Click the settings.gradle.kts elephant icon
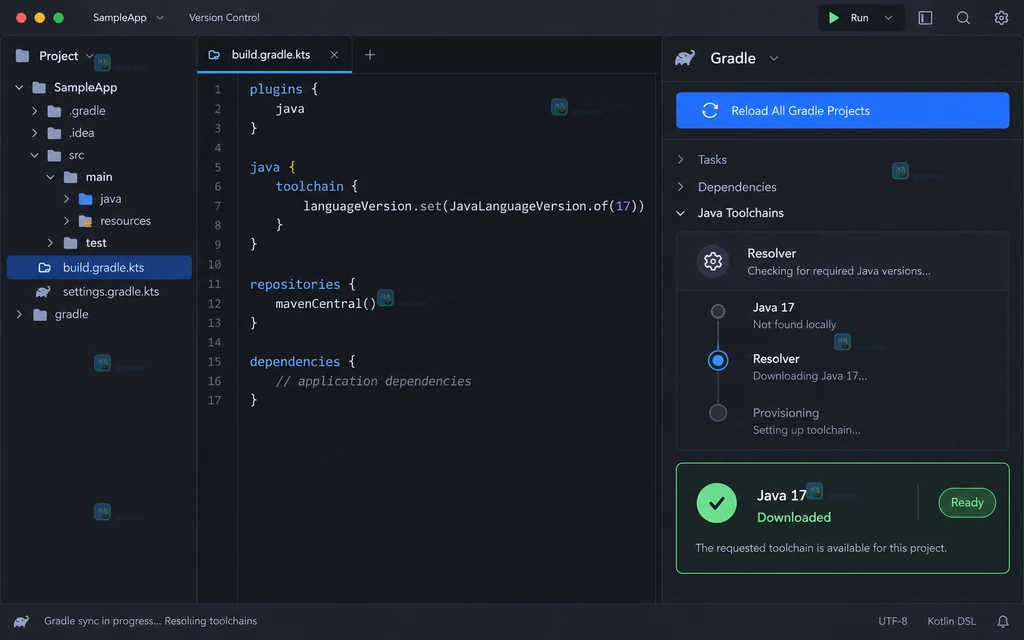Image resolution: width=1024 pixels, height=640 pixels. pos(43,291)
